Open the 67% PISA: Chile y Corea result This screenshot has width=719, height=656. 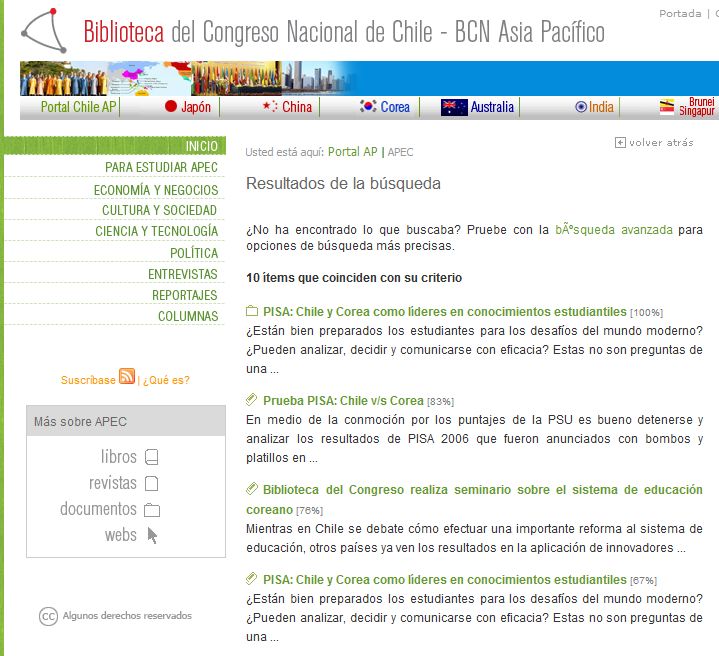(x=444, y=579)
